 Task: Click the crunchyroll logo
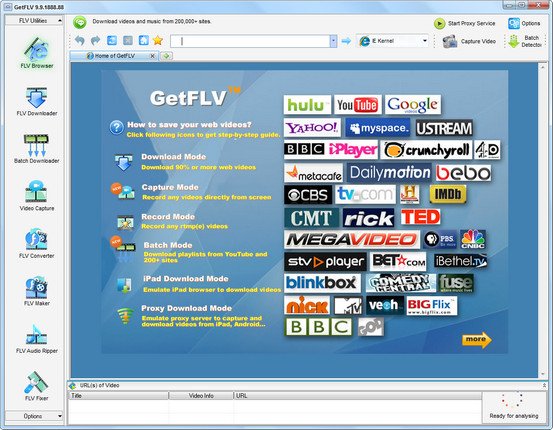[x=426, y=150]
